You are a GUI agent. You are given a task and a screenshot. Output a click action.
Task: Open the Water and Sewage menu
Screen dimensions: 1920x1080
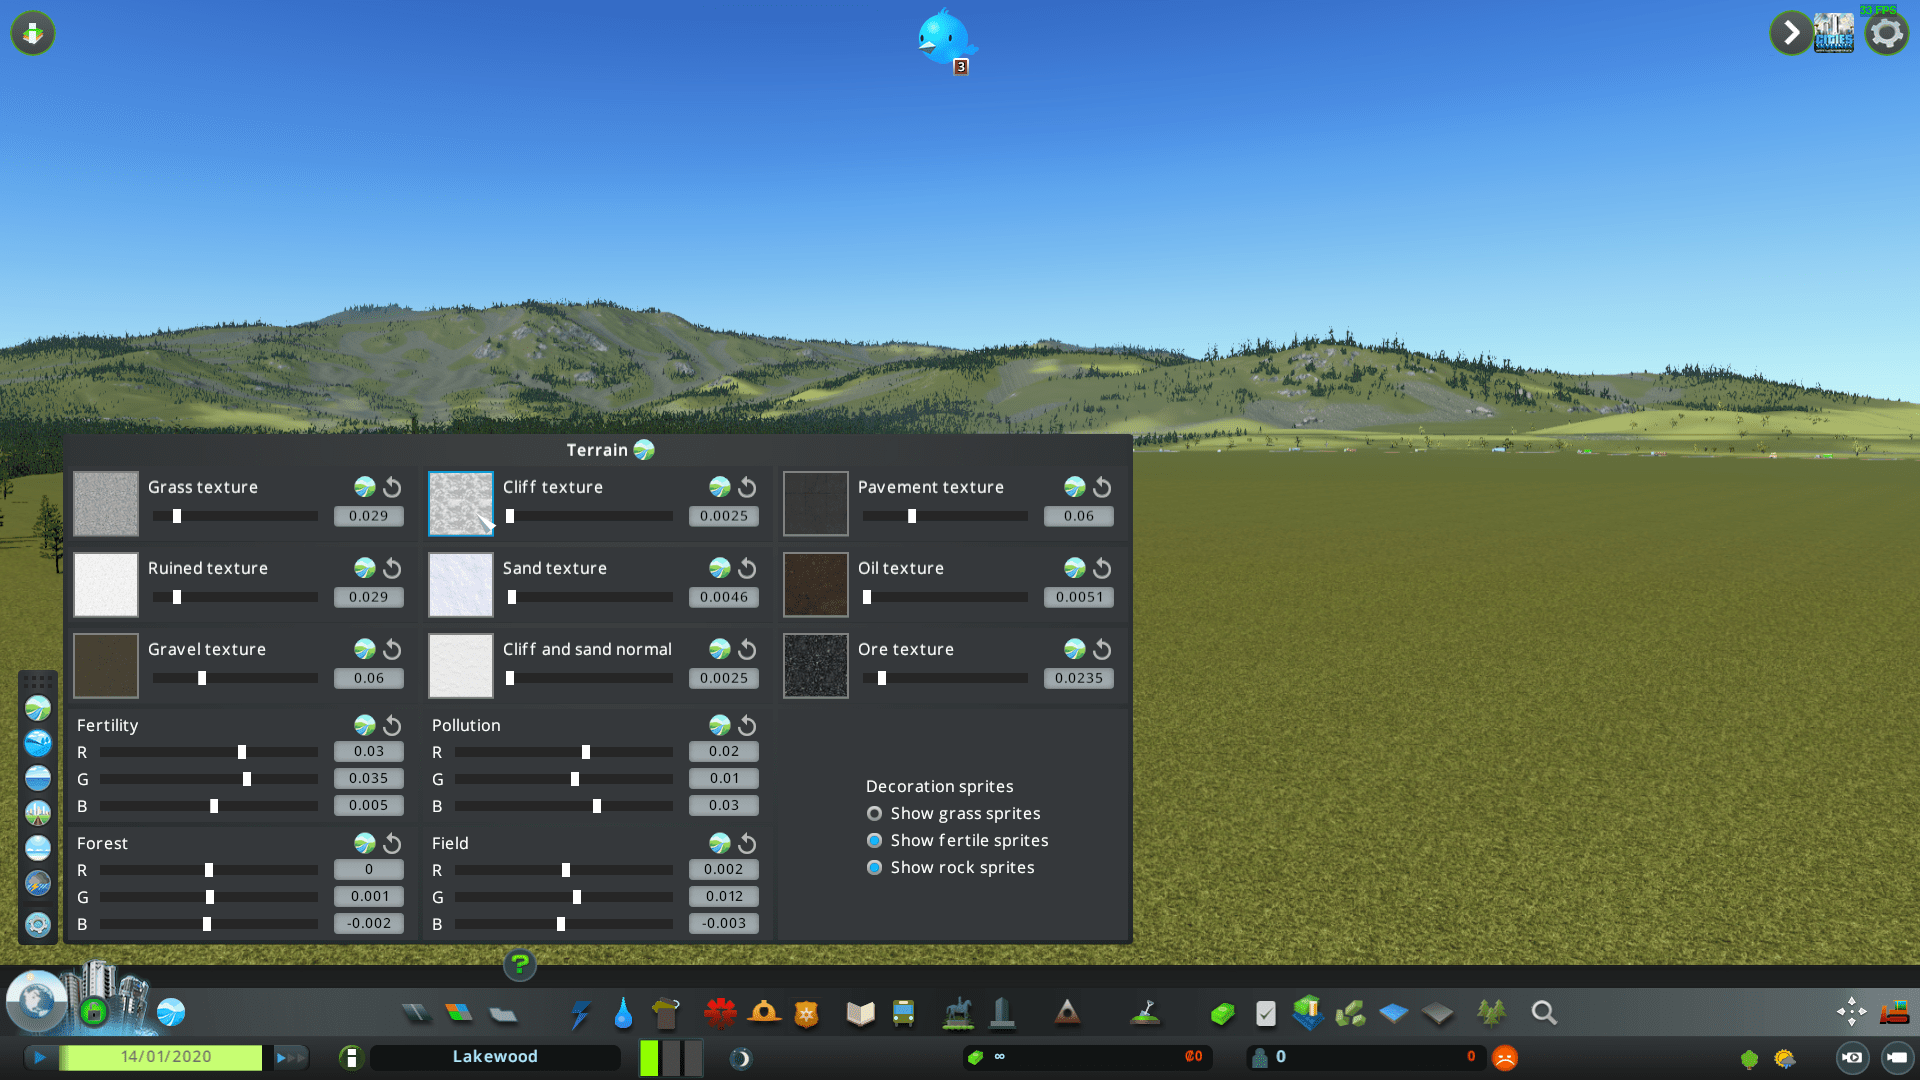coord(623,1014)
